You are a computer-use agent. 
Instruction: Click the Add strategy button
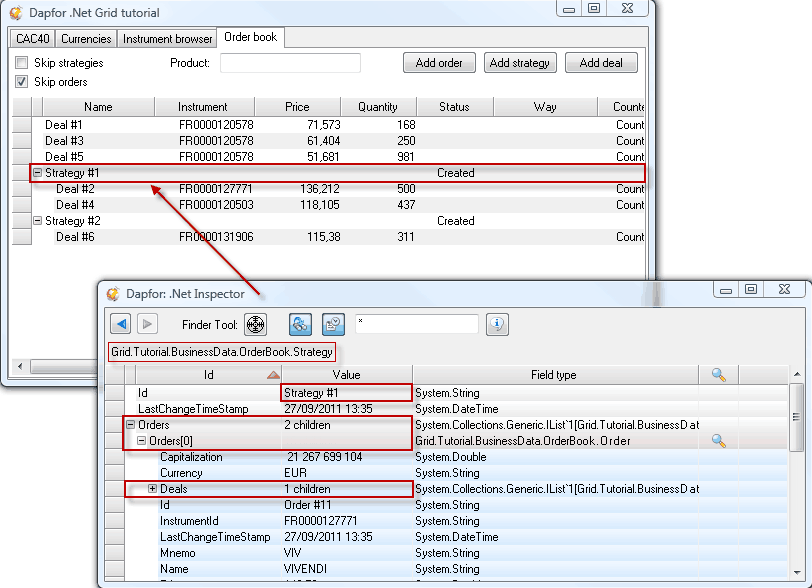[x=520, y=63]
